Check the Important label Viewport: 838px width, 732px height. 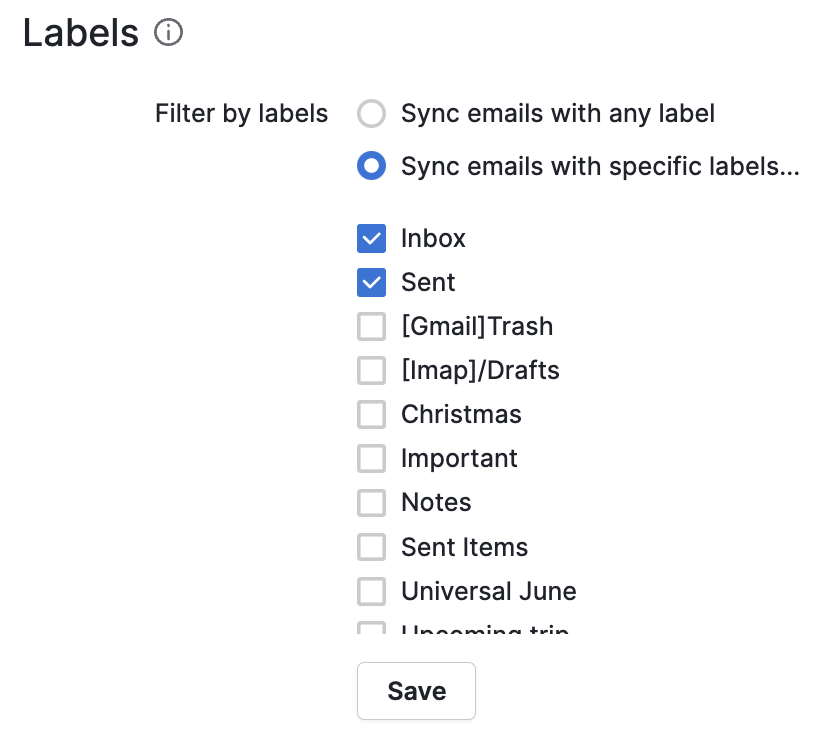tap(371, 458)
